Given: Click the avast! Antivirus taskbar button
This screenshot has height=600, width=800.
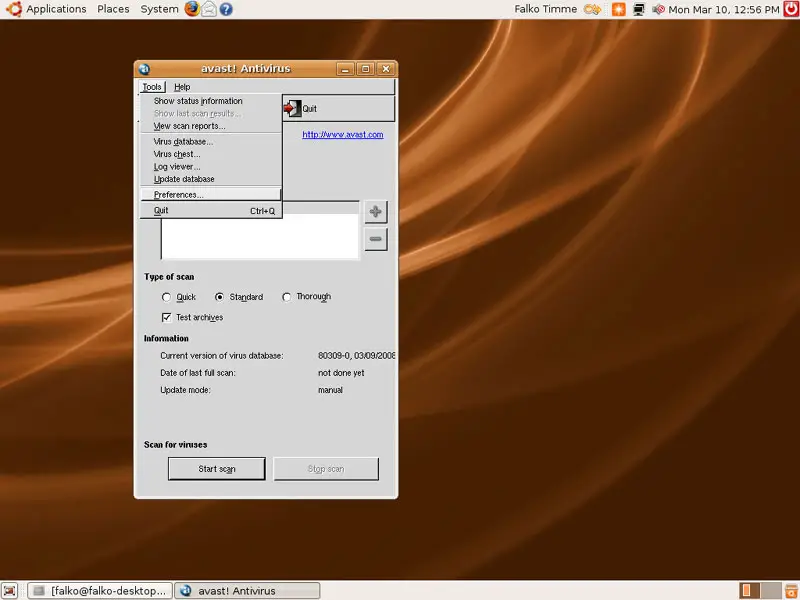Looking at the screenshot, I should click(x=247, y=591).
